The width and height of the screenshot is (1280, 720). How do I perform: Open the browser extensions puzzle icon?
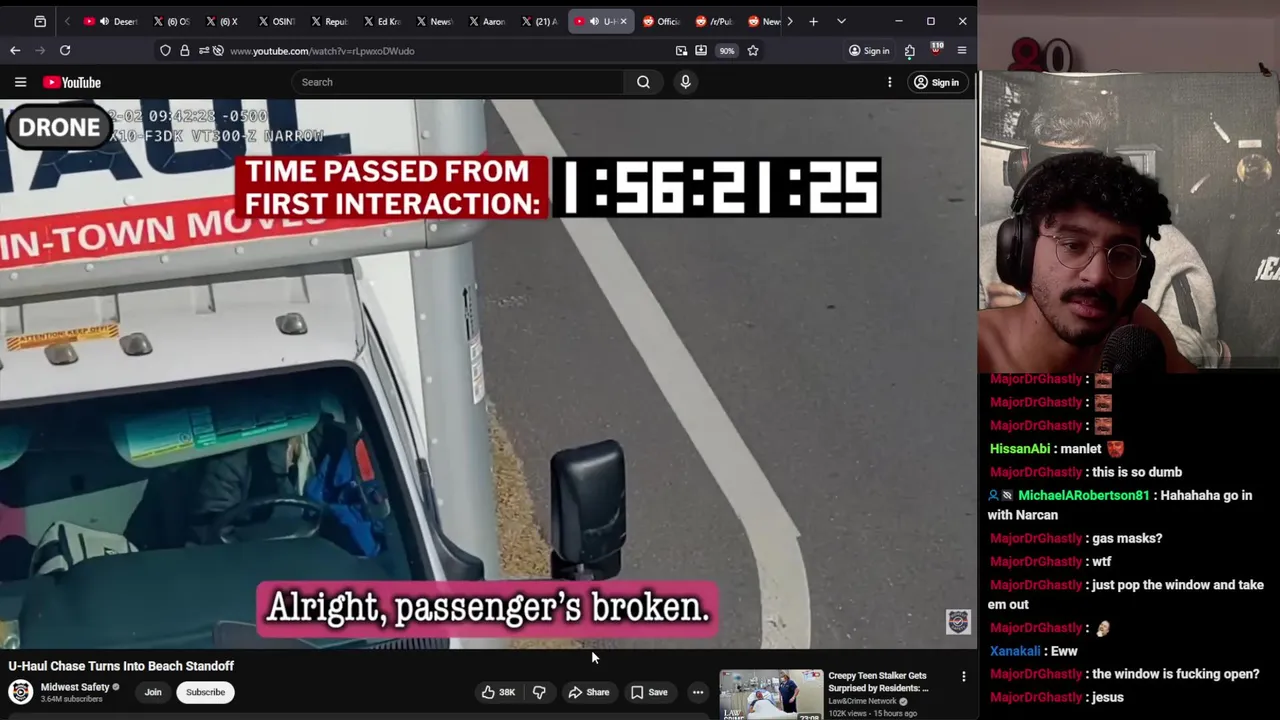(909, 50)
